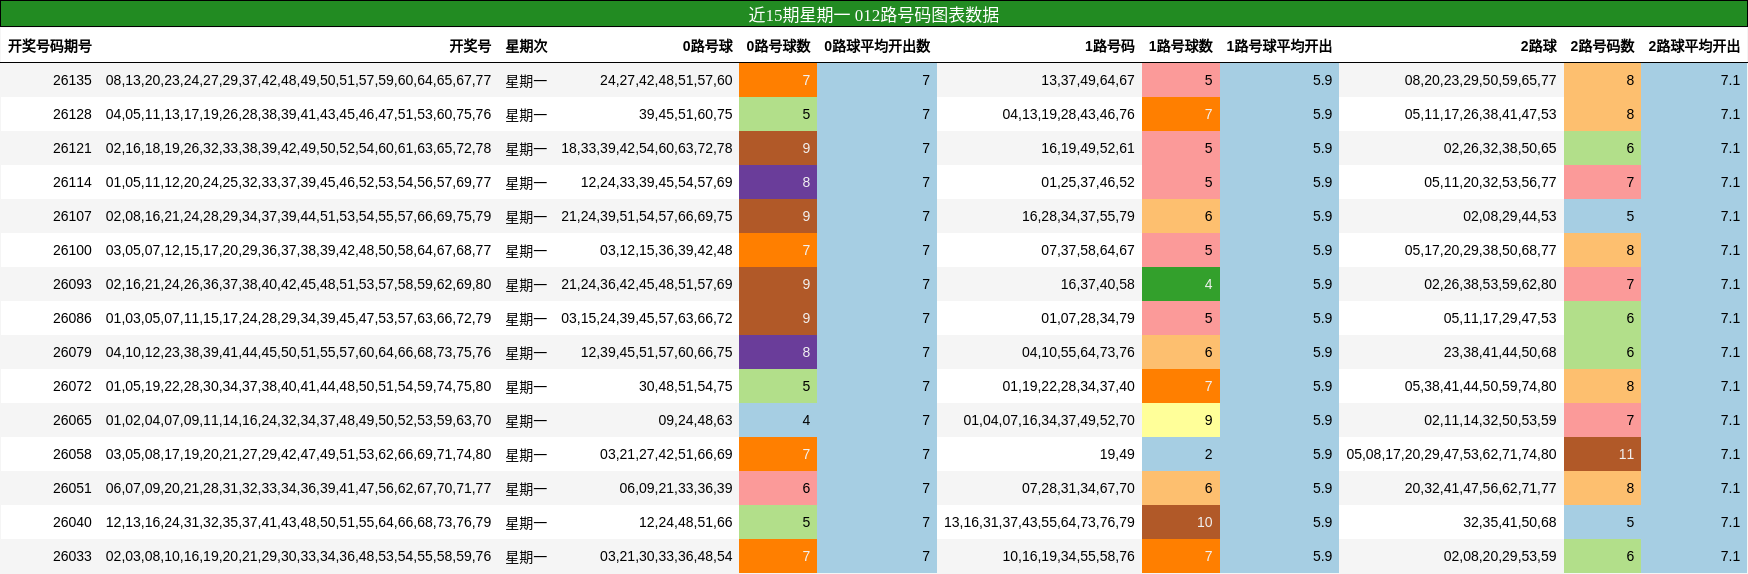The image size is (1748, 574).
Task: Click 7.1 average cell in row 26135
Action: click(1695, 80)
